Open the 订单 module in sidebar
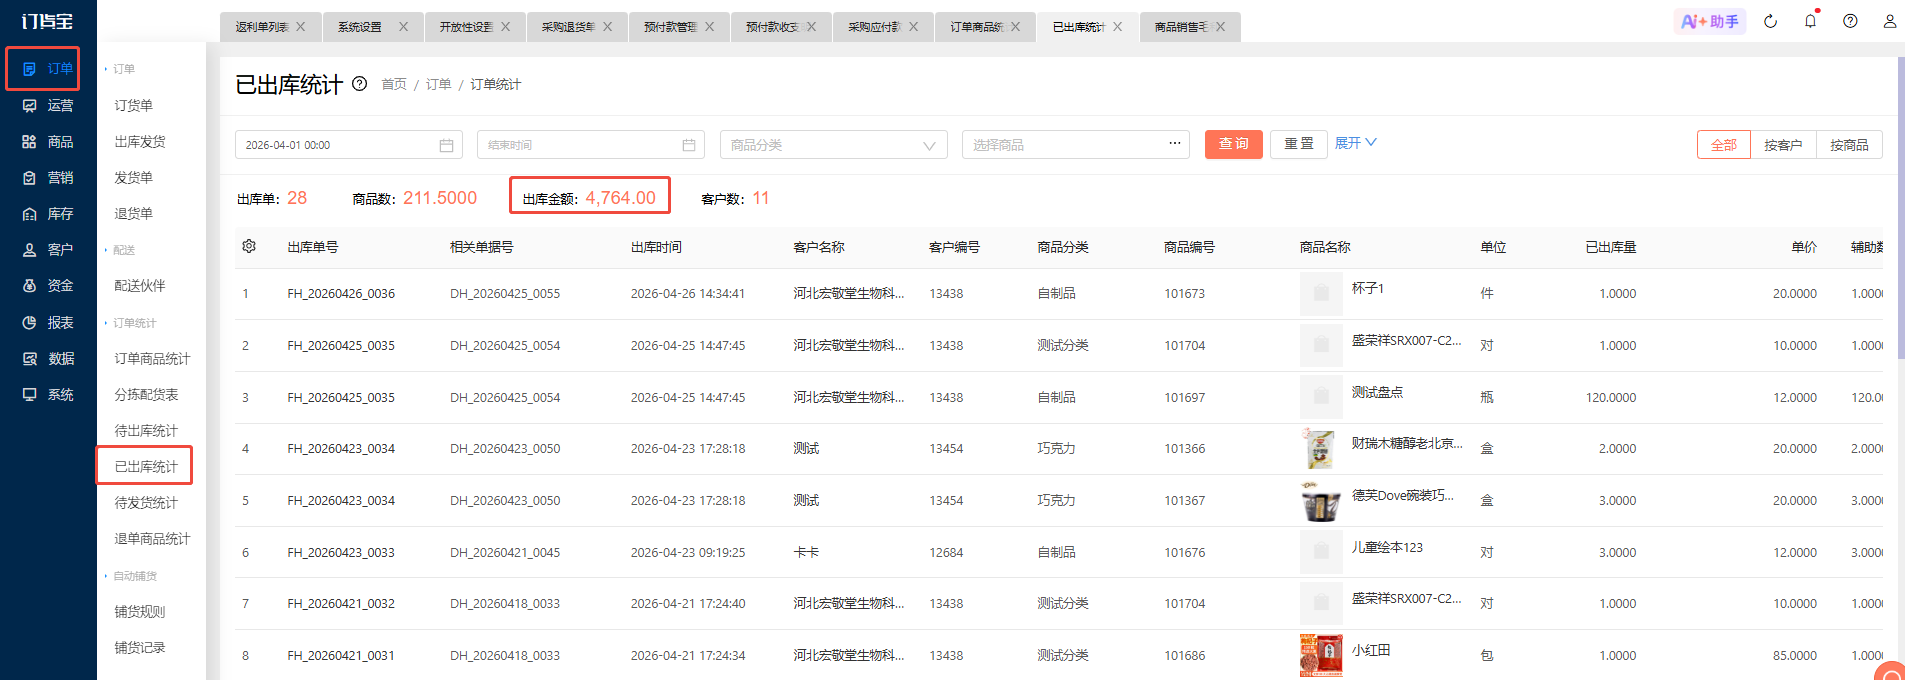The image size is (1905, 680). tap(48, 69)
